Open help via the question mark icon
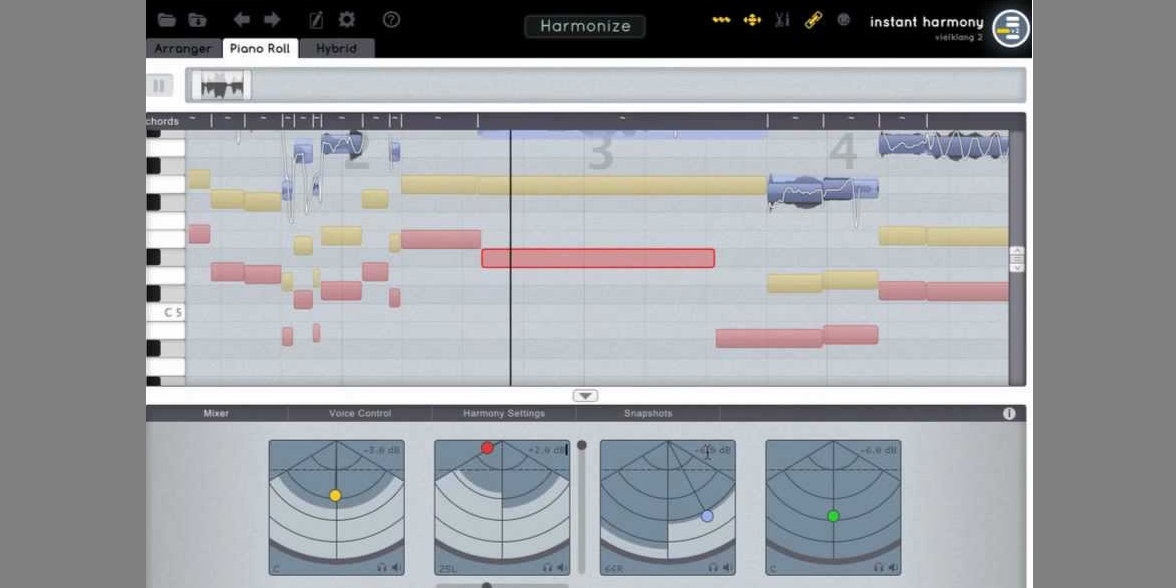 click(392, 20)
